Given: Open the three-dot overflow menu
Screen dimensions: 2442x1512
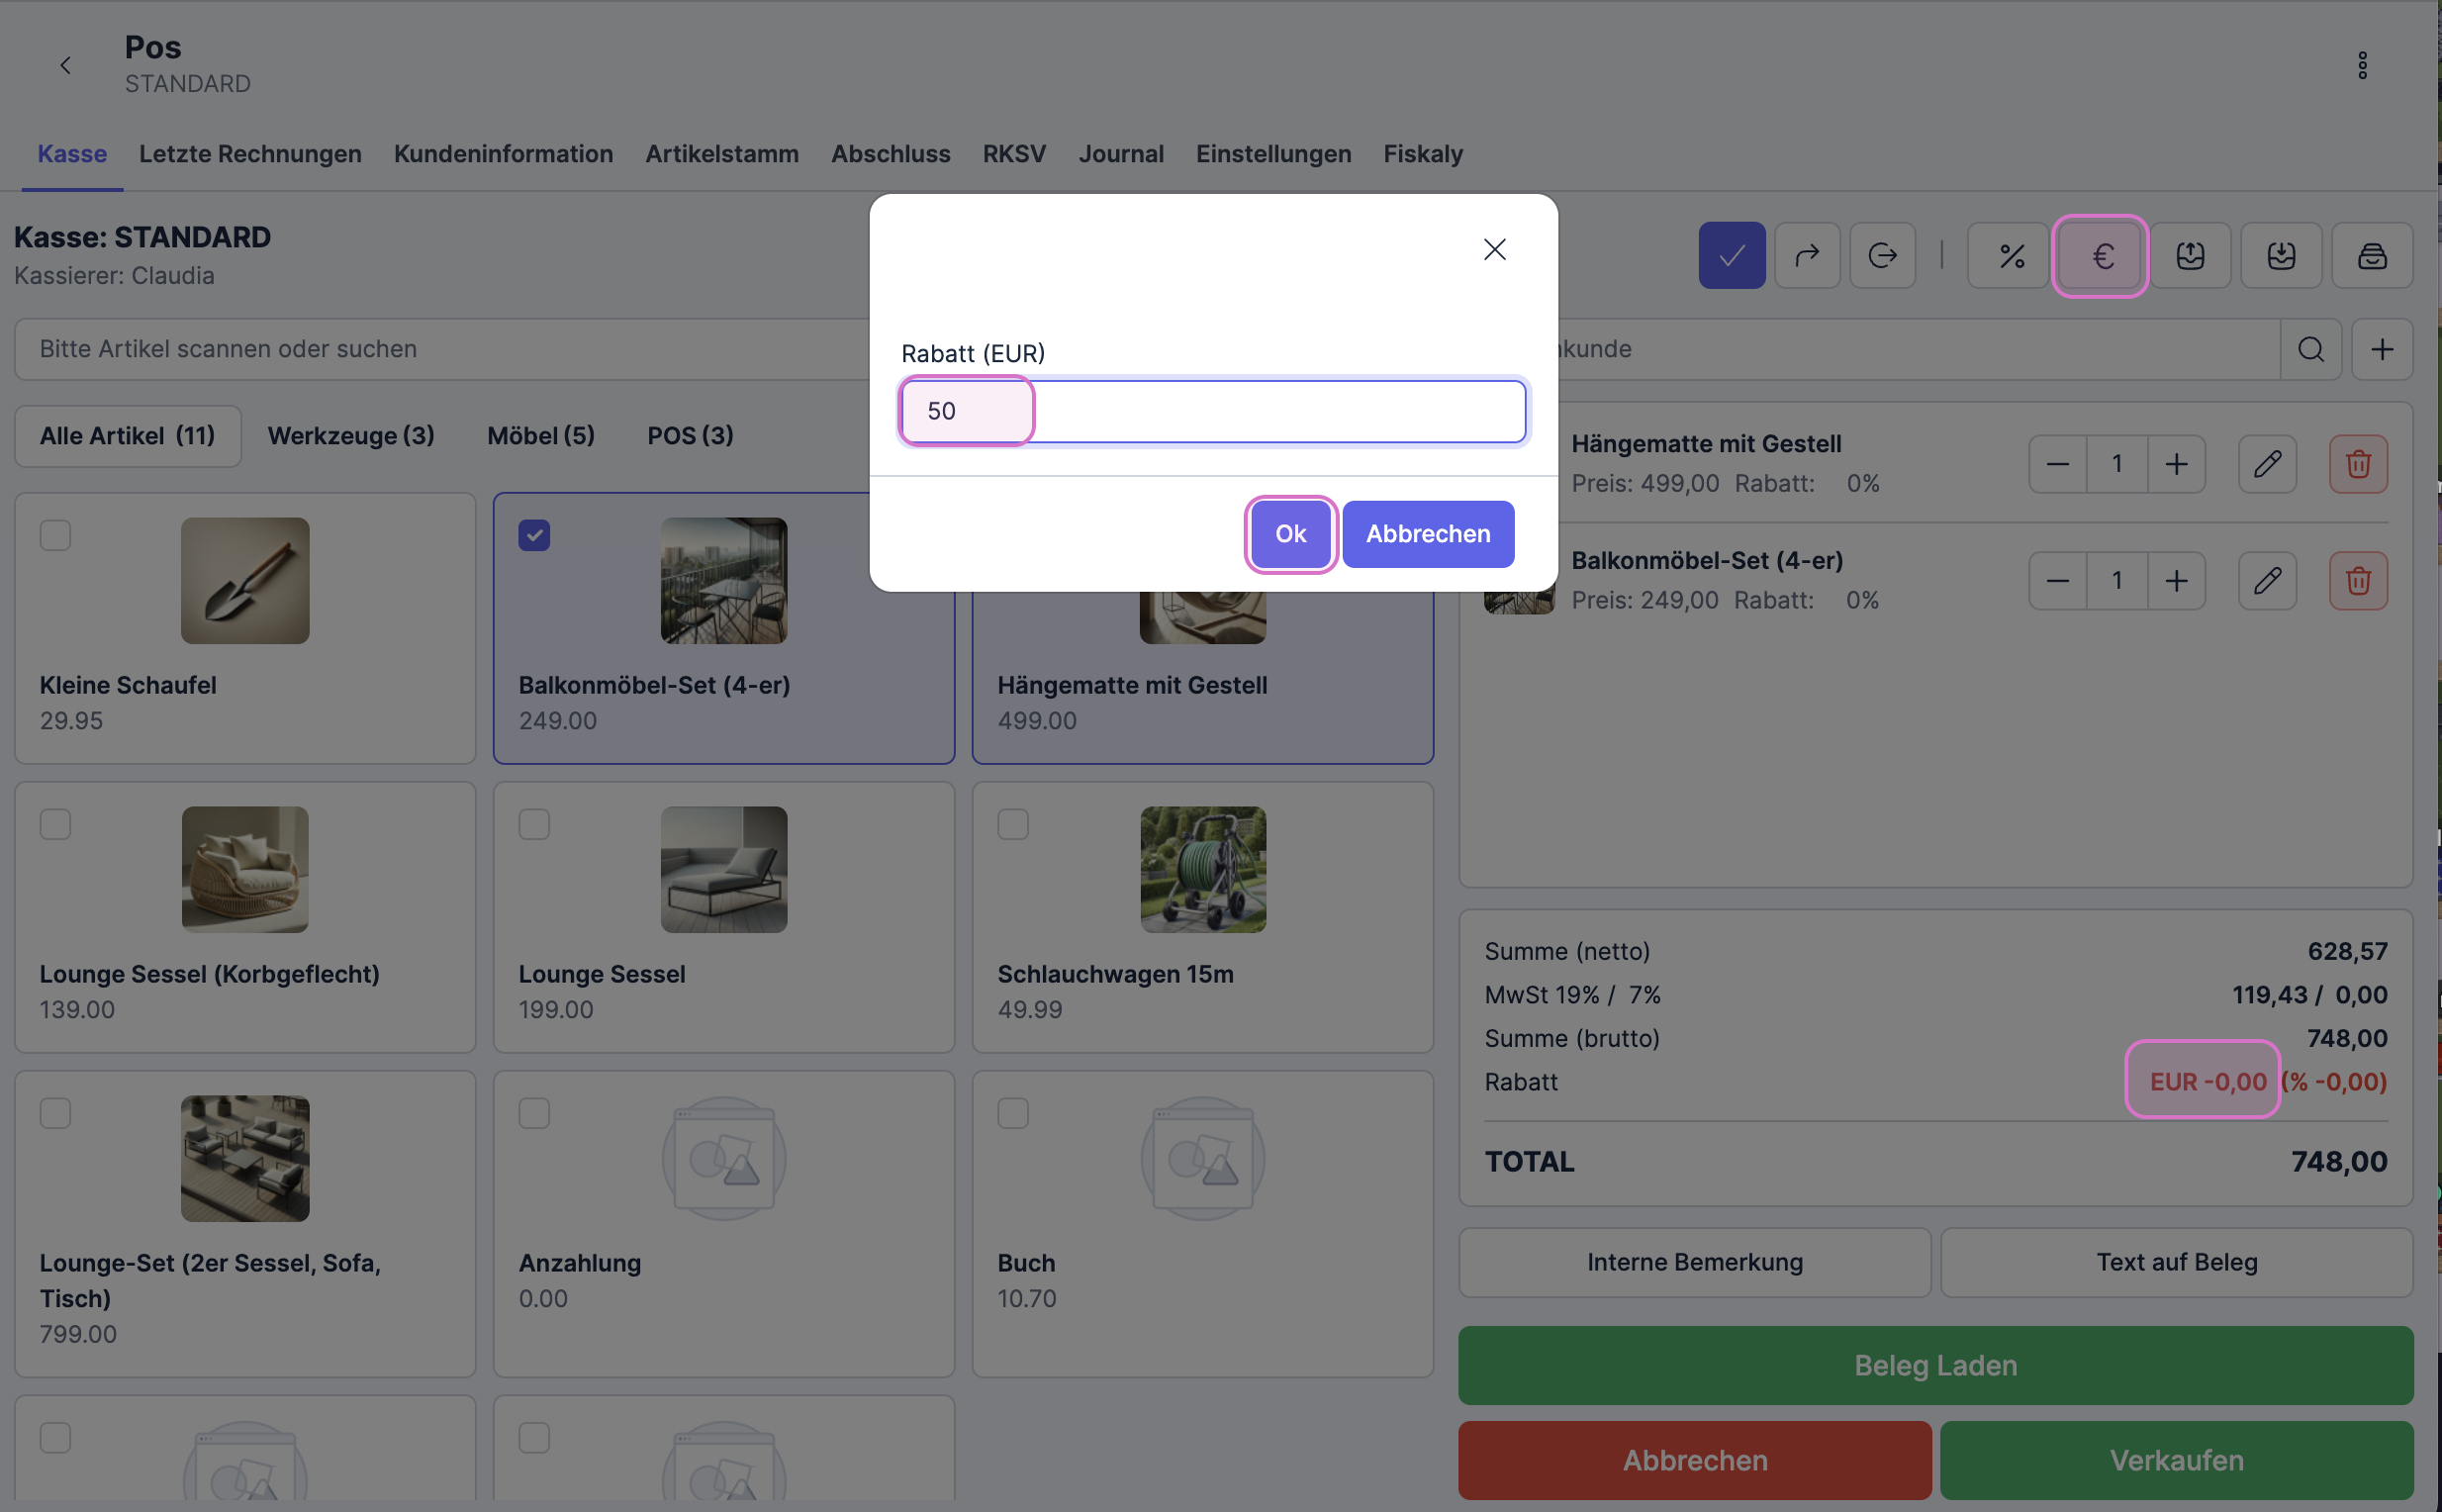Looking at the screenshot, I should tap(2362, 66).
